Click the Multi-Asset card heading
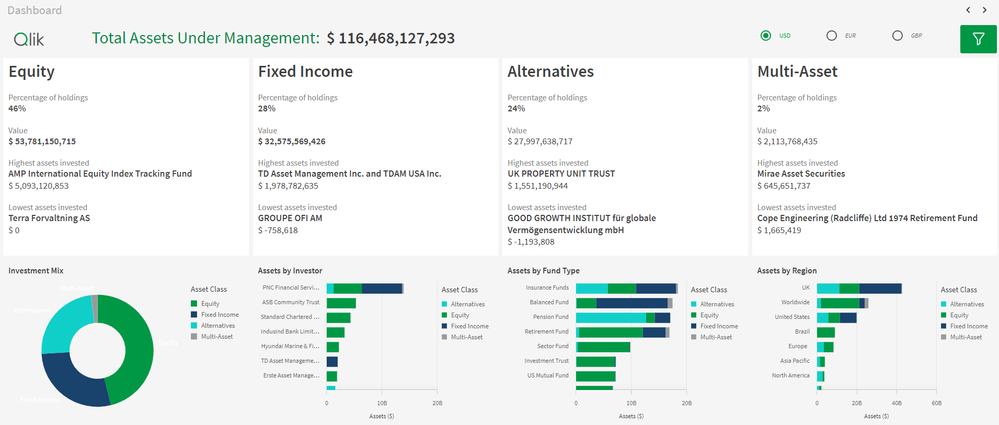This screenshot has width=999, height=425. 797,72
